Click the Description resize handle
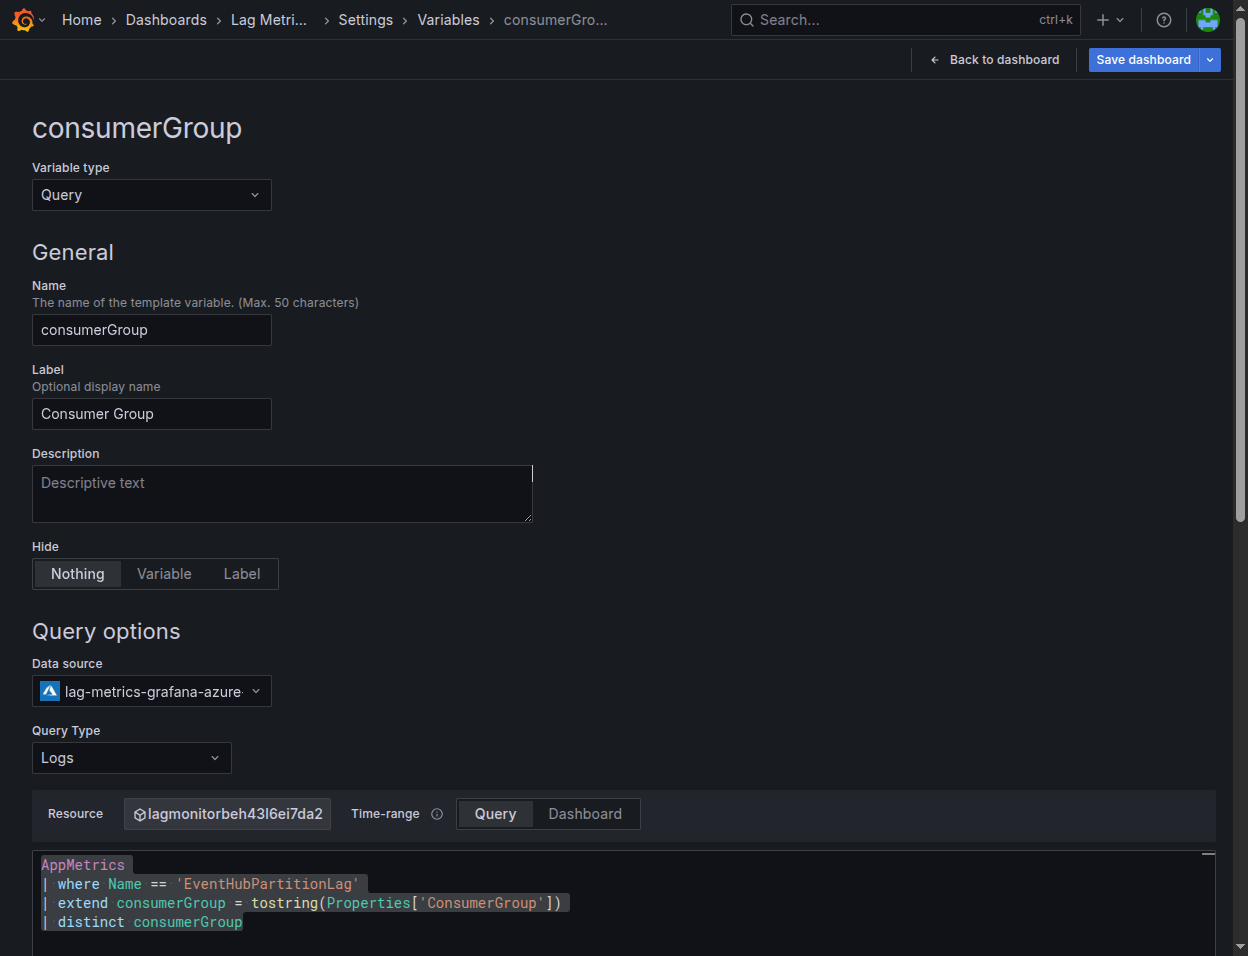1248x956 pixels. 527,517
